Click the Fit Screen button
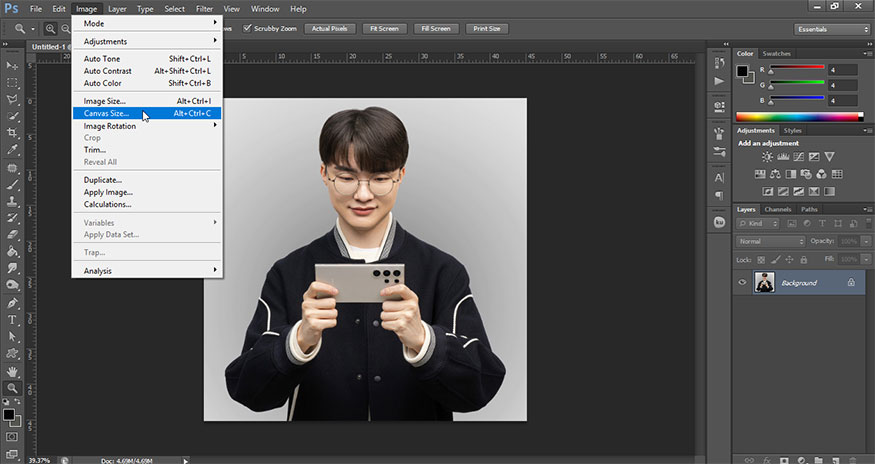Image resolution: width=875 pixels, height=464 pixels. [386, 29]
